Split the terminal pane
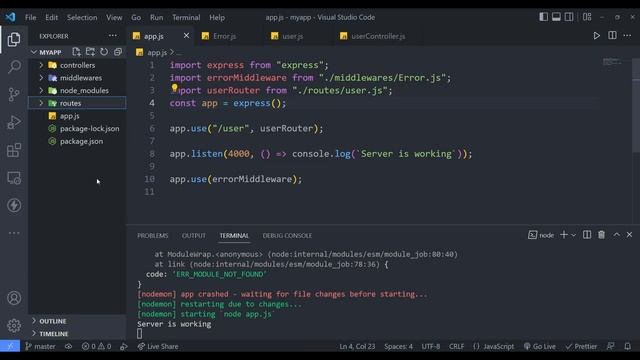Viewport: 640px width, 360px height. point(587,235)
